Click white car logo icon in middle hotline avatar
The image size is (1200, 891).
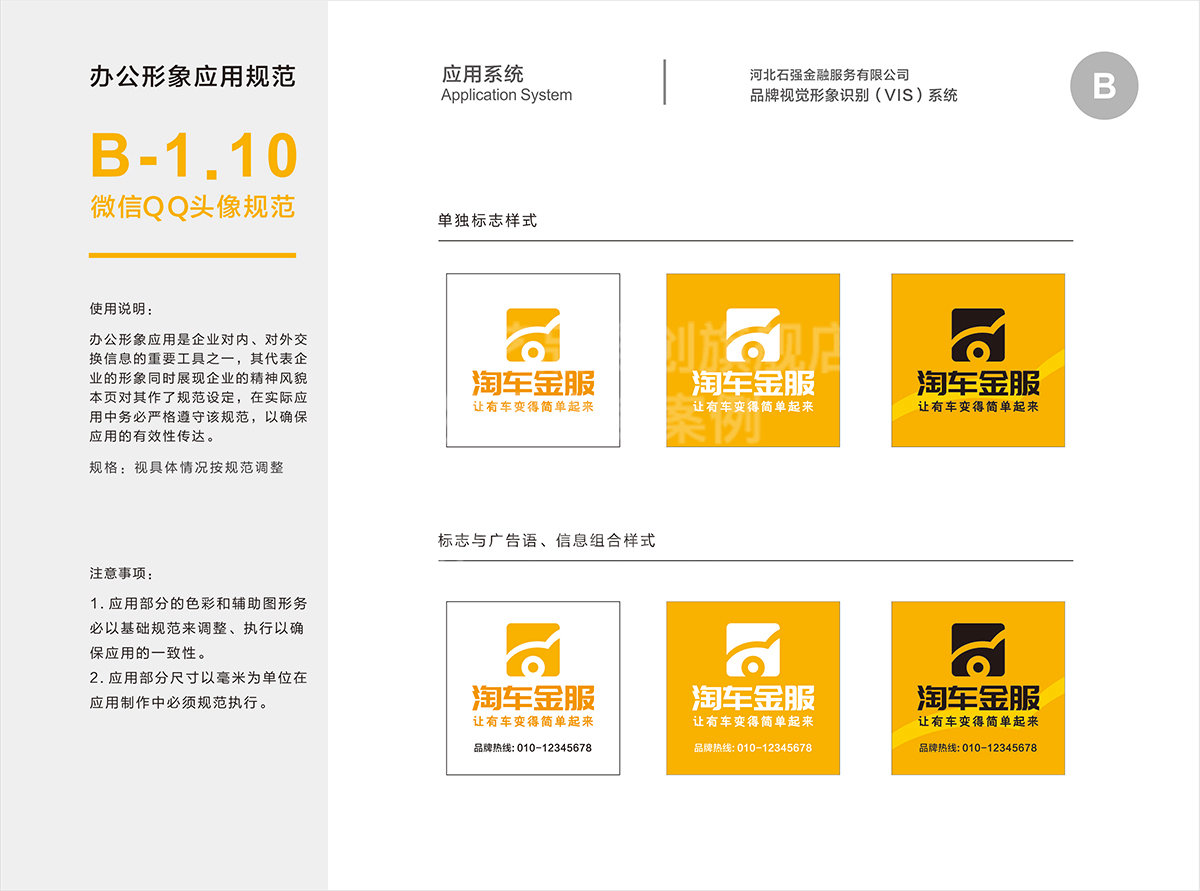[x=753, y=652]
